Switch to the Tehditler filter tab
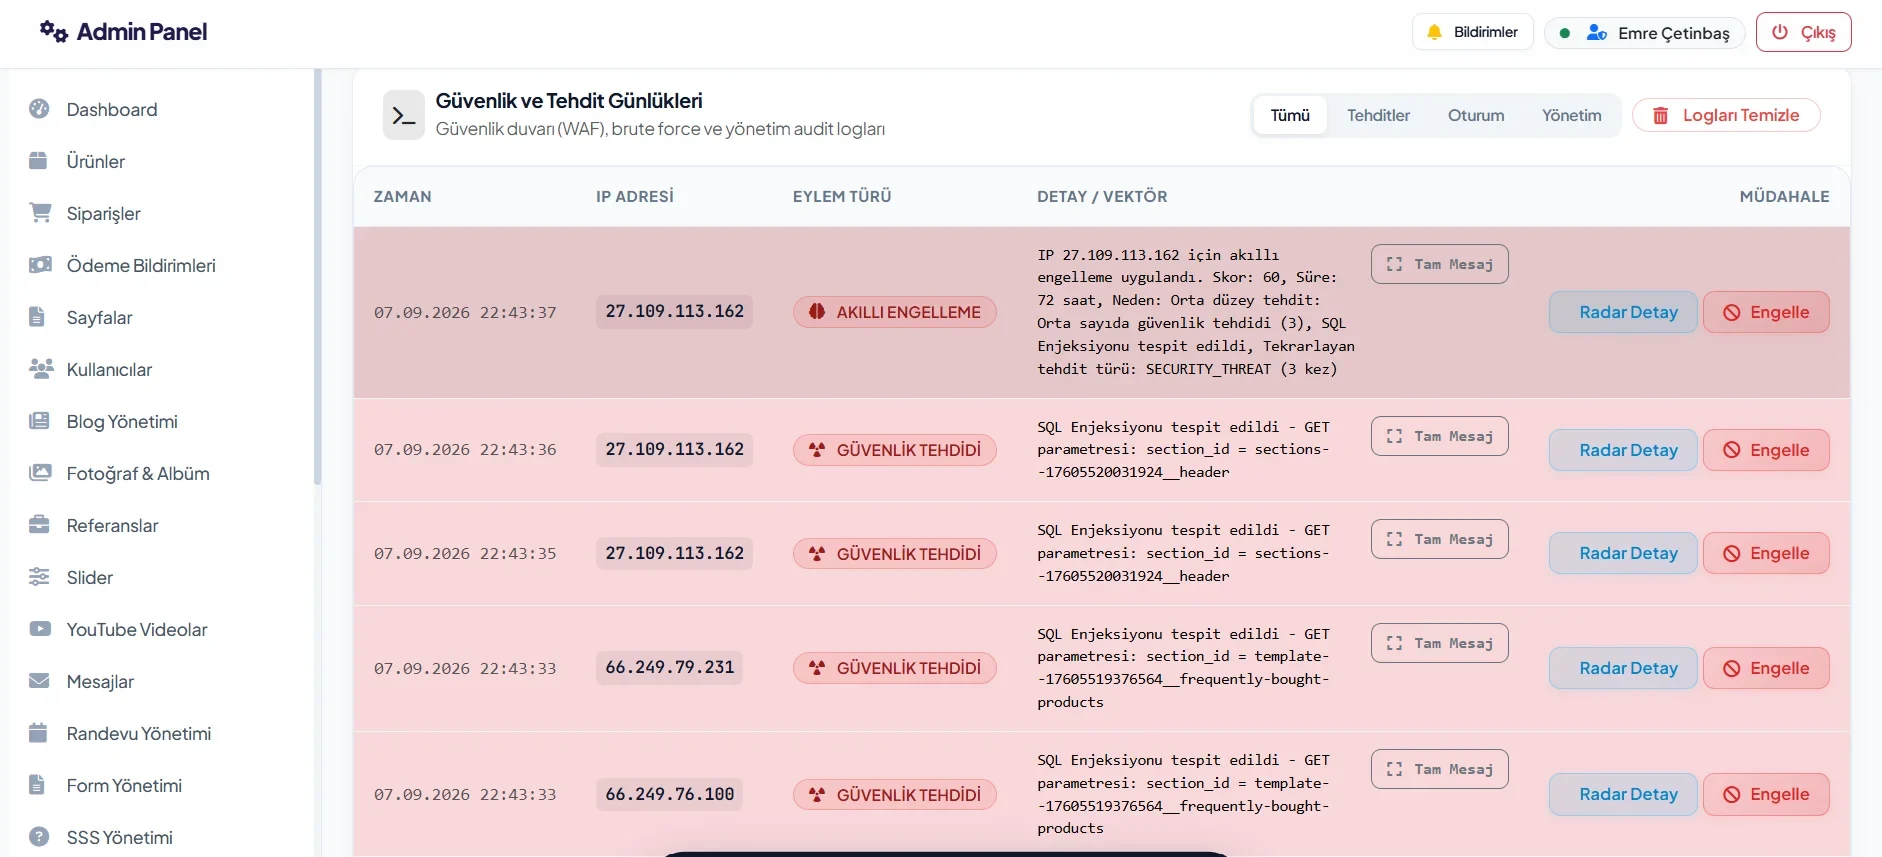 coord(1378,115)
